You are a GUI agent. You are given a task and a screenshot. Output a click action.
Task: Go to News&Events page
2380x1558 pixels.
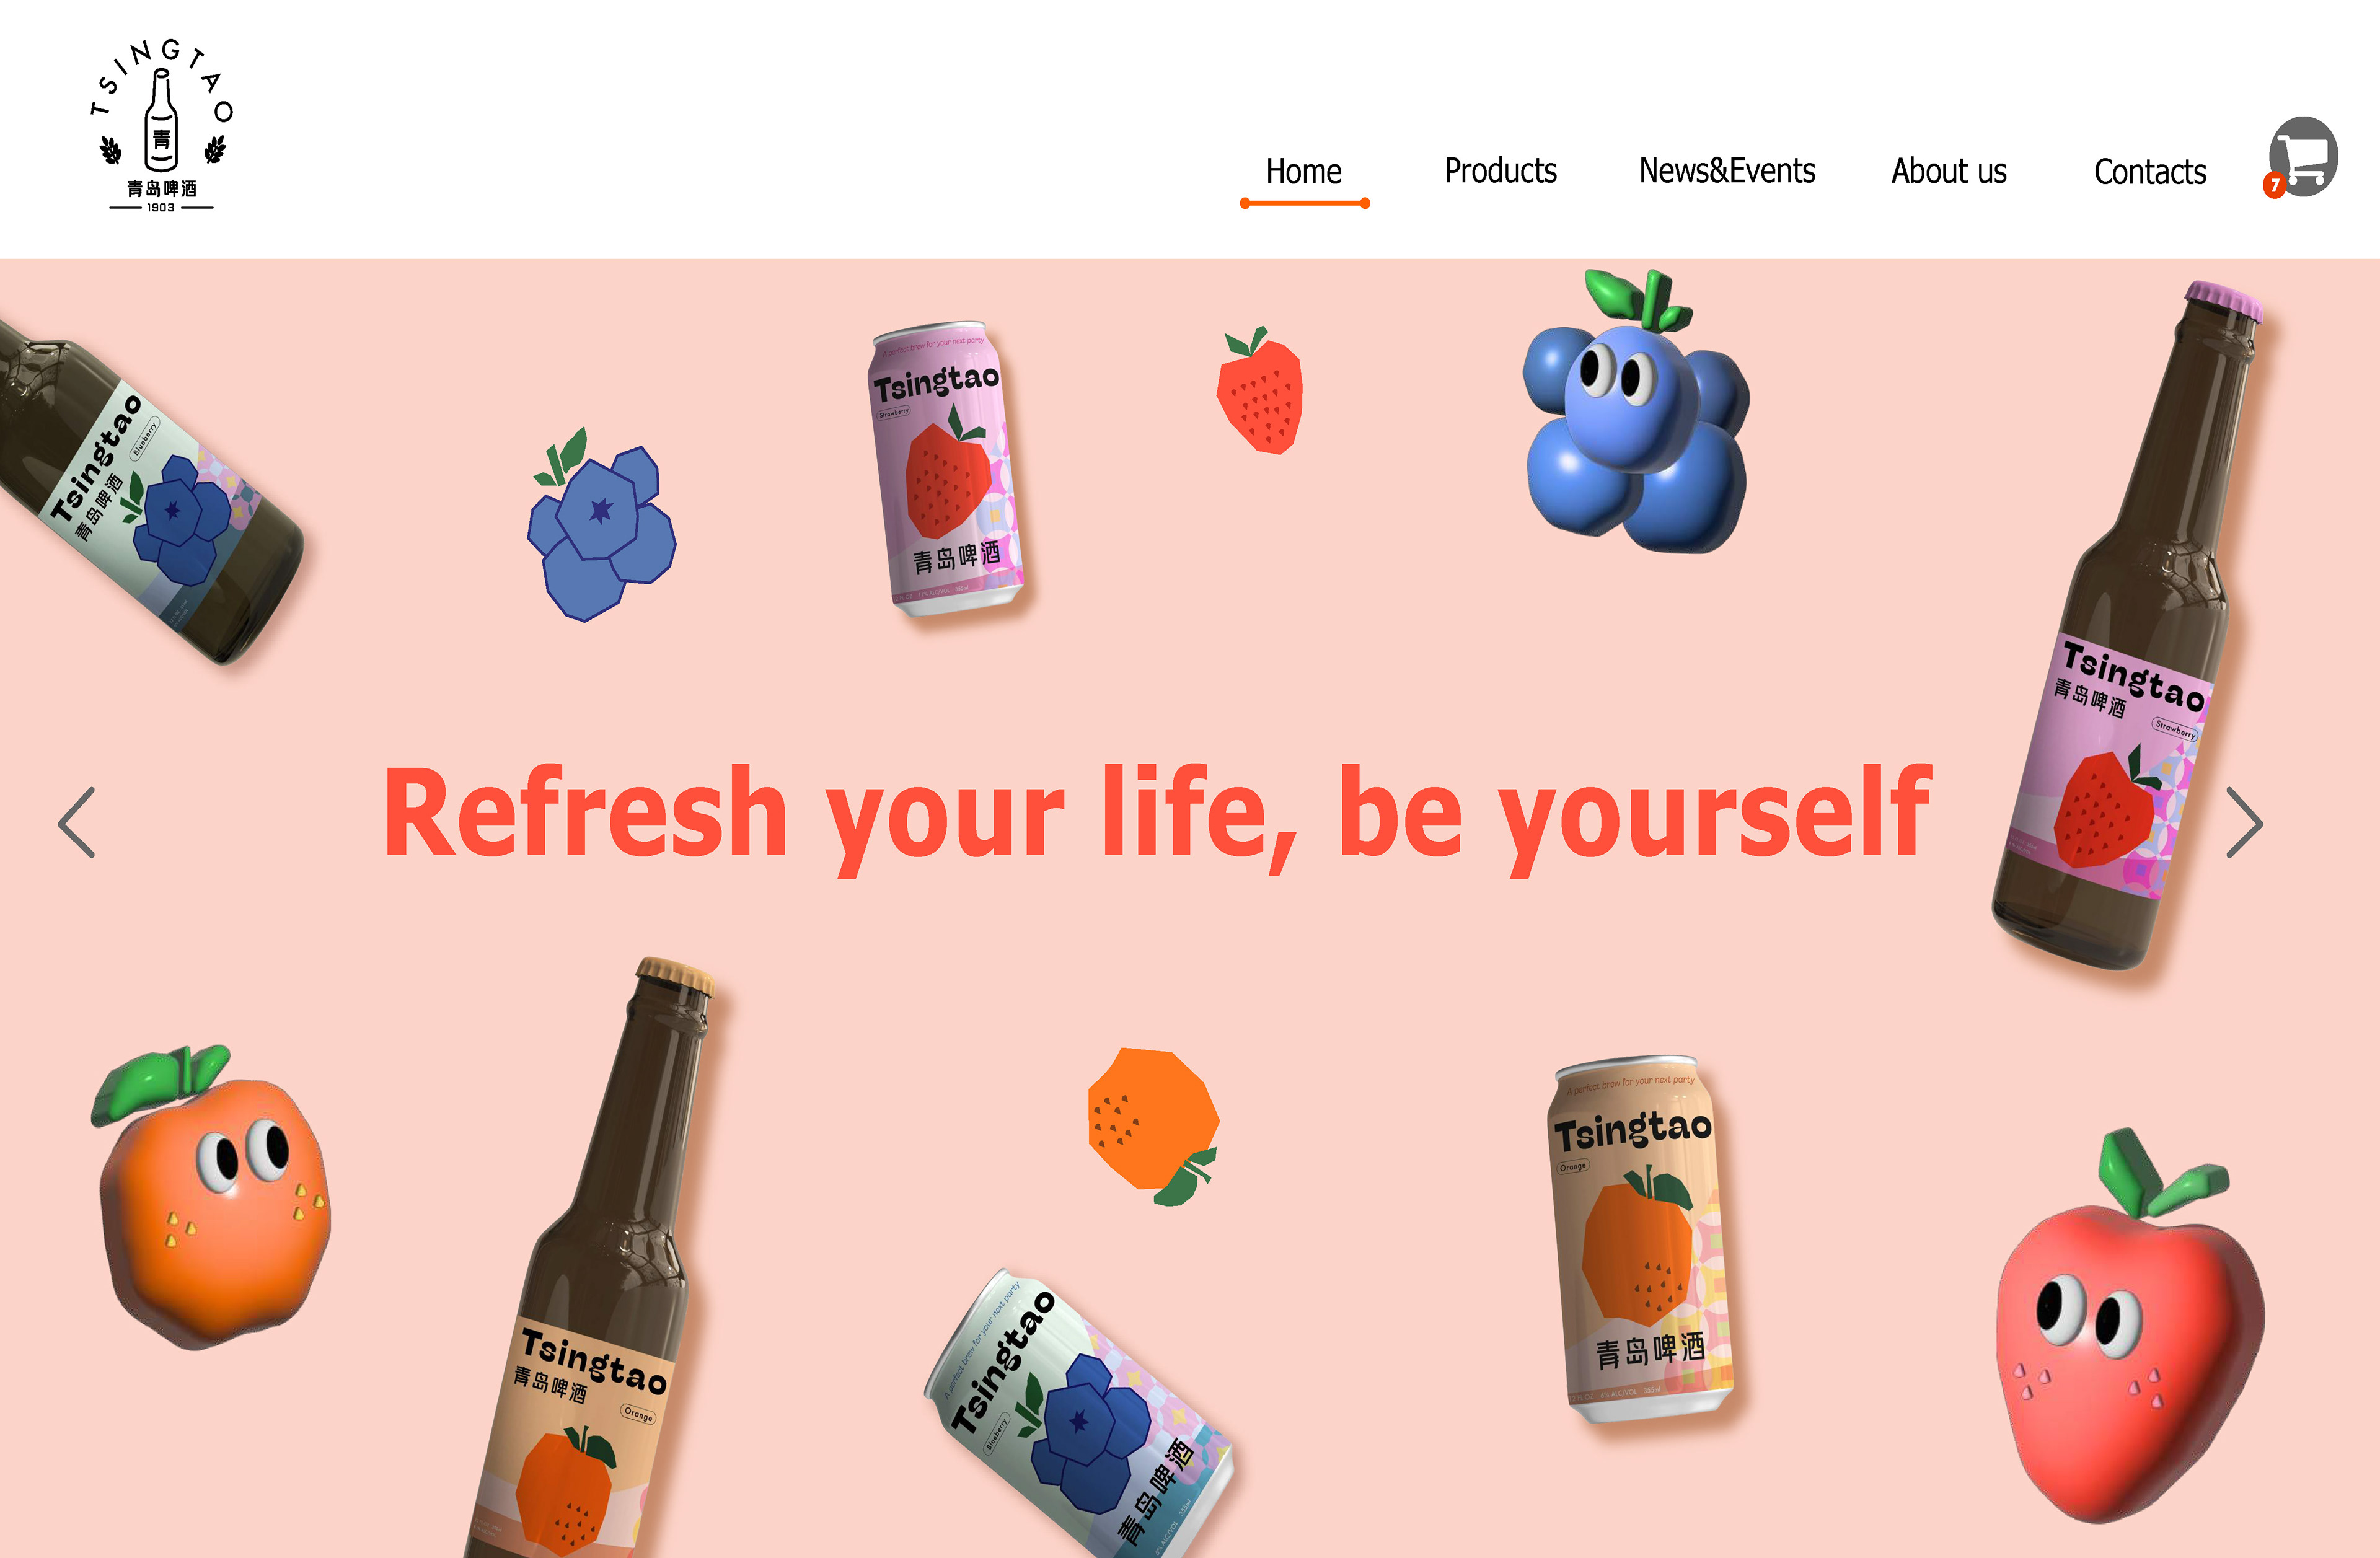[1727, 171]
